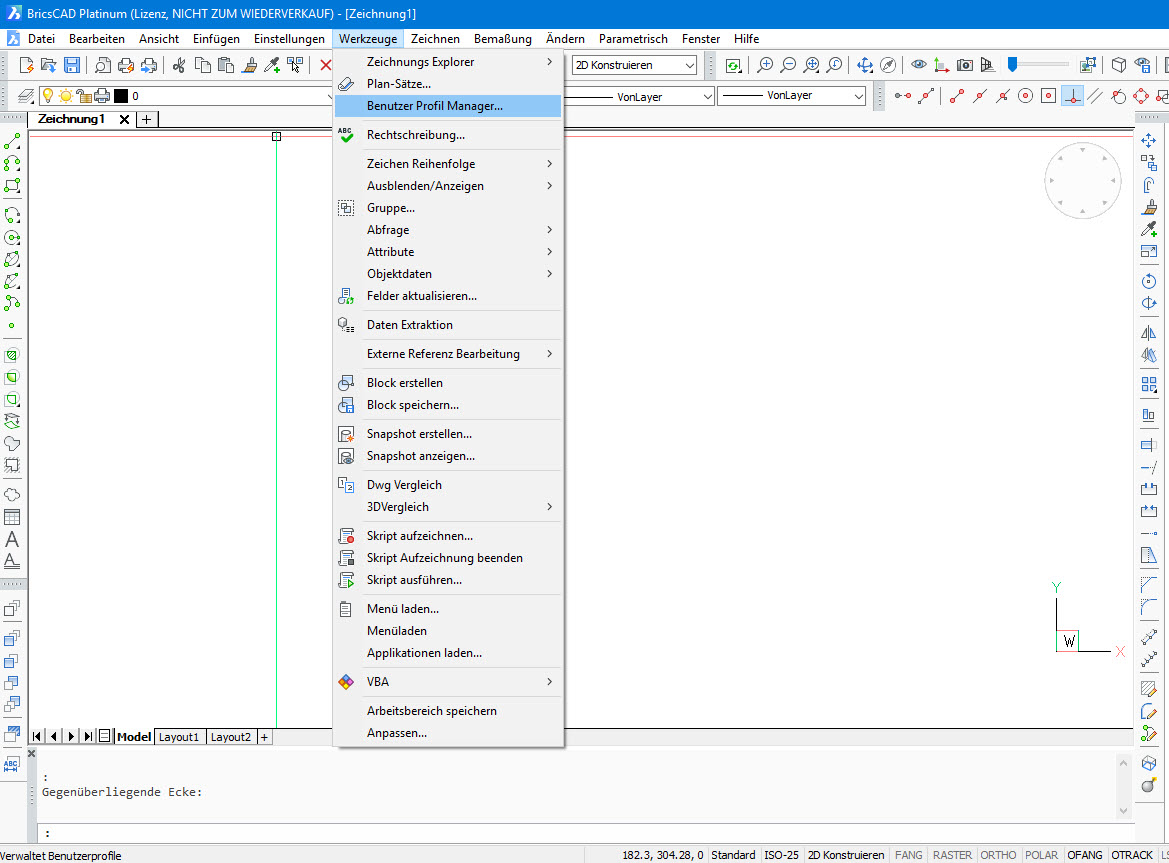The image size is (1169, 863).
Task: Switch to the Layout1 tab
Action: [179, 737]
